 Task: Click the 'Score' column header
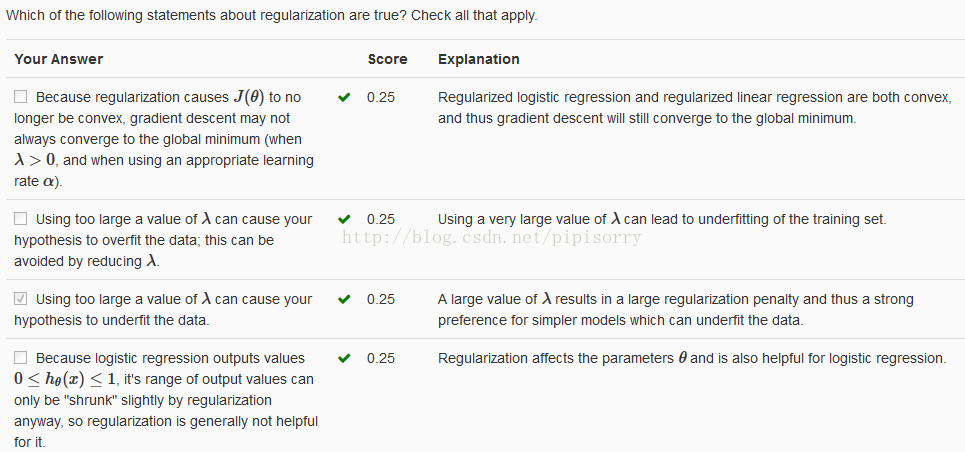point(387,59)
